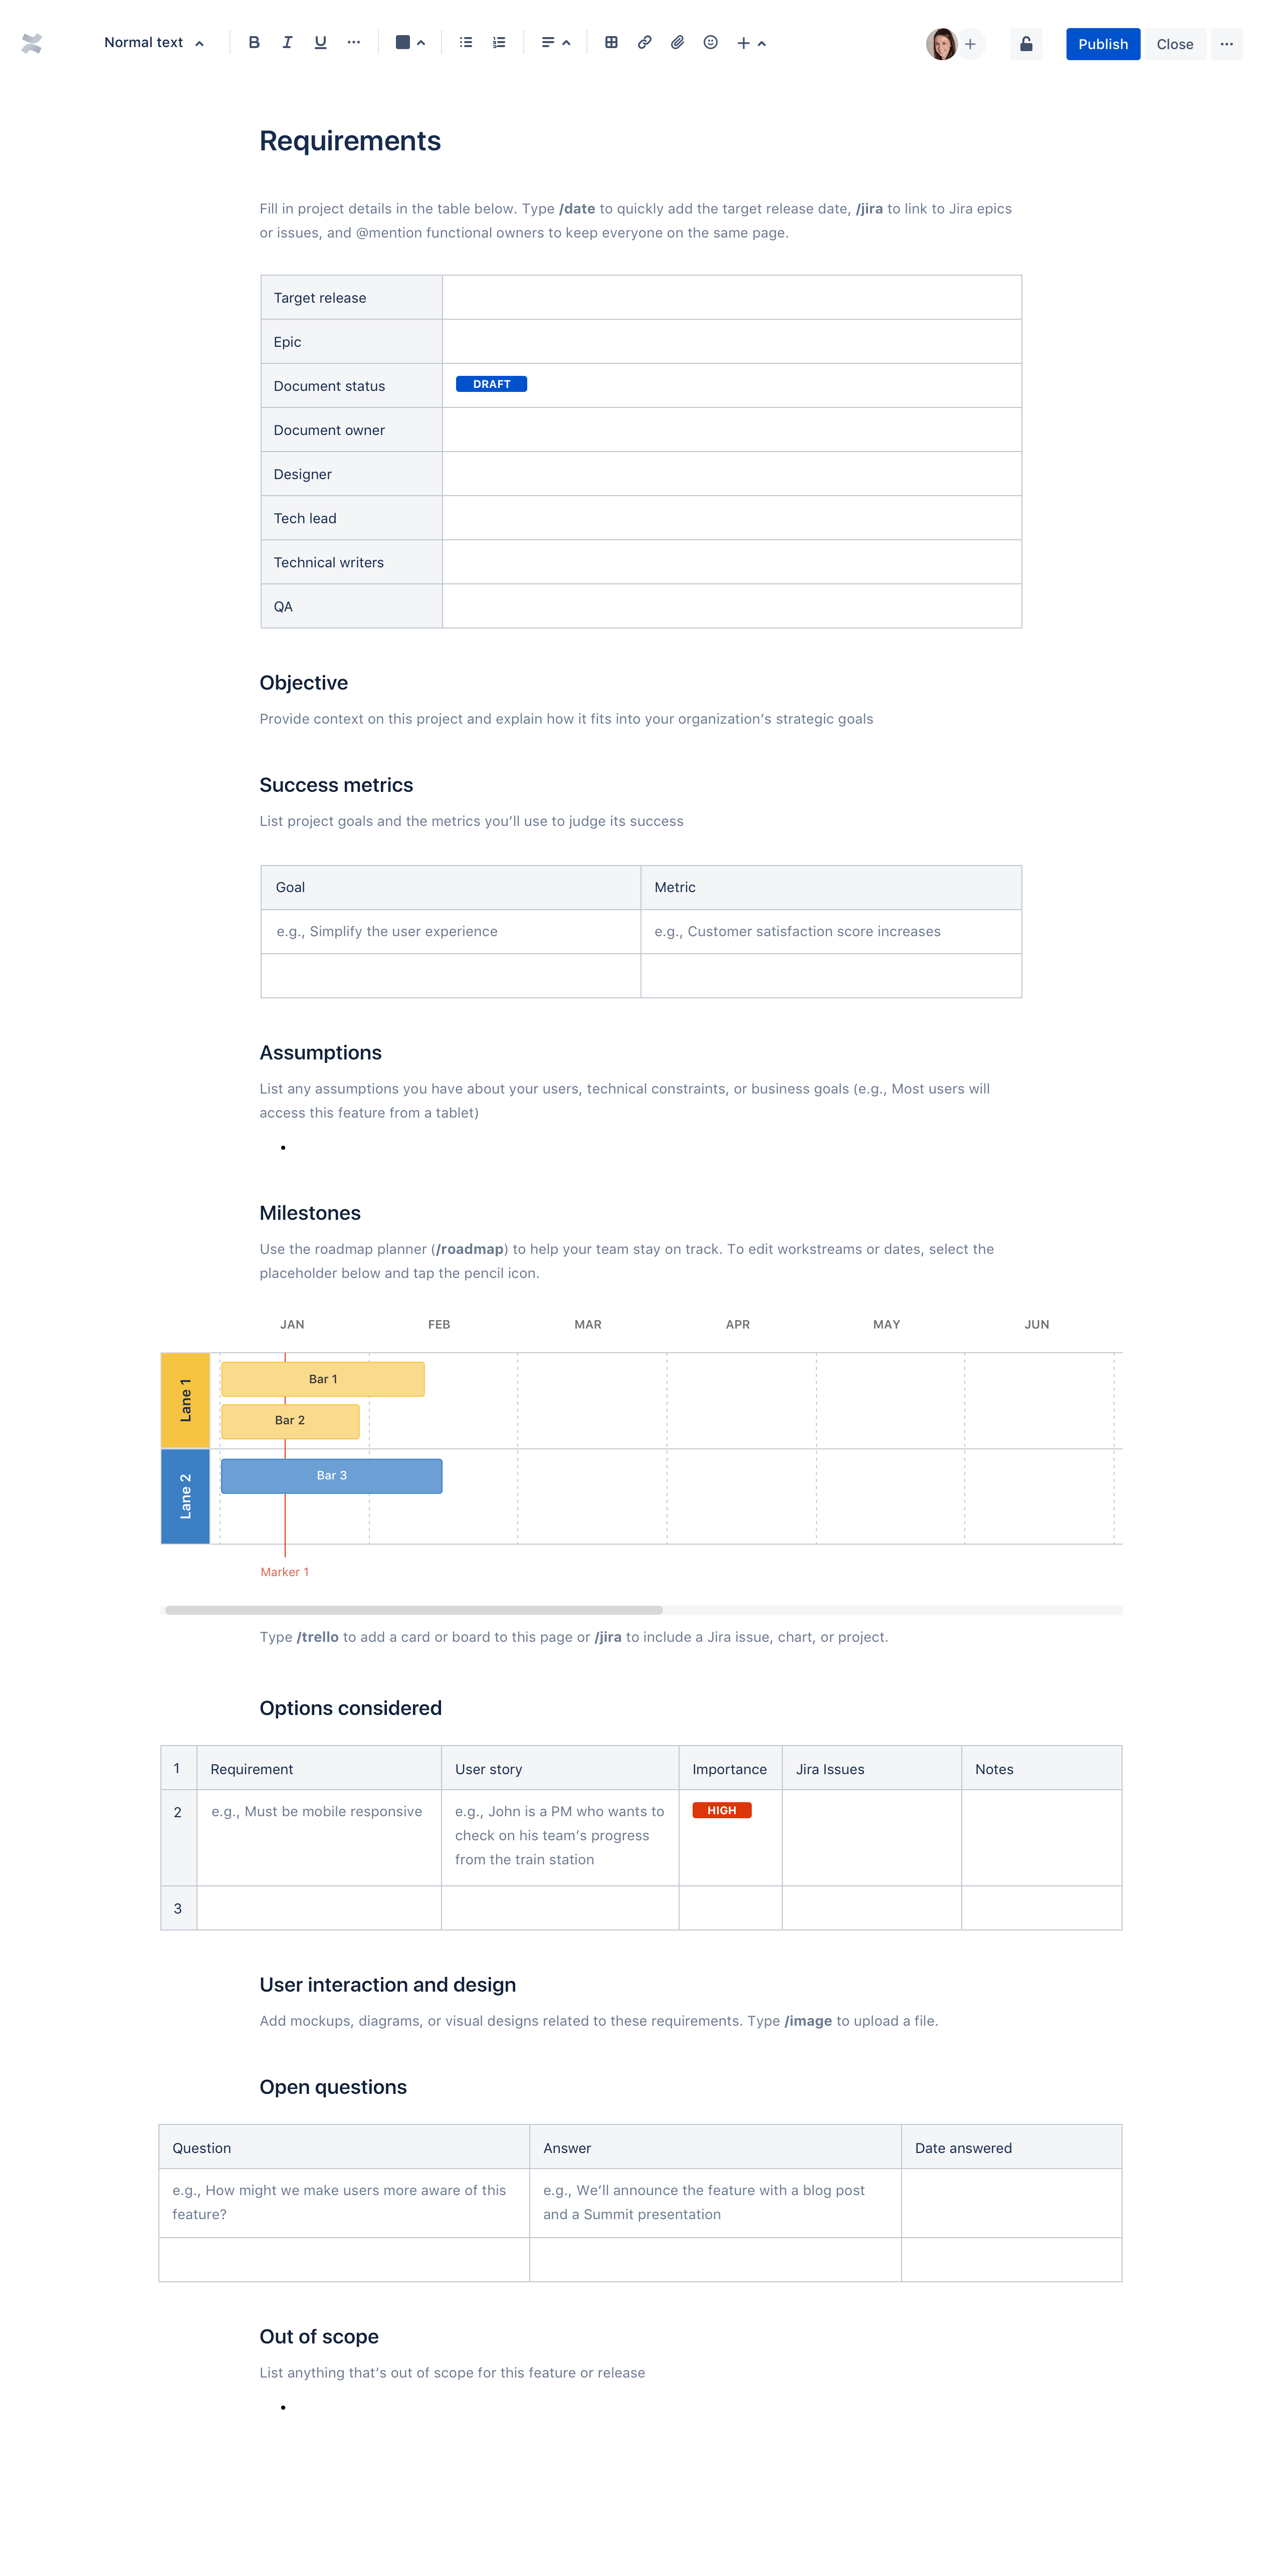This screenshot has height=2576, width=1283.
Task: Click the Technical writers value cell
Action: pyautogui.click(x=731, y=562)
